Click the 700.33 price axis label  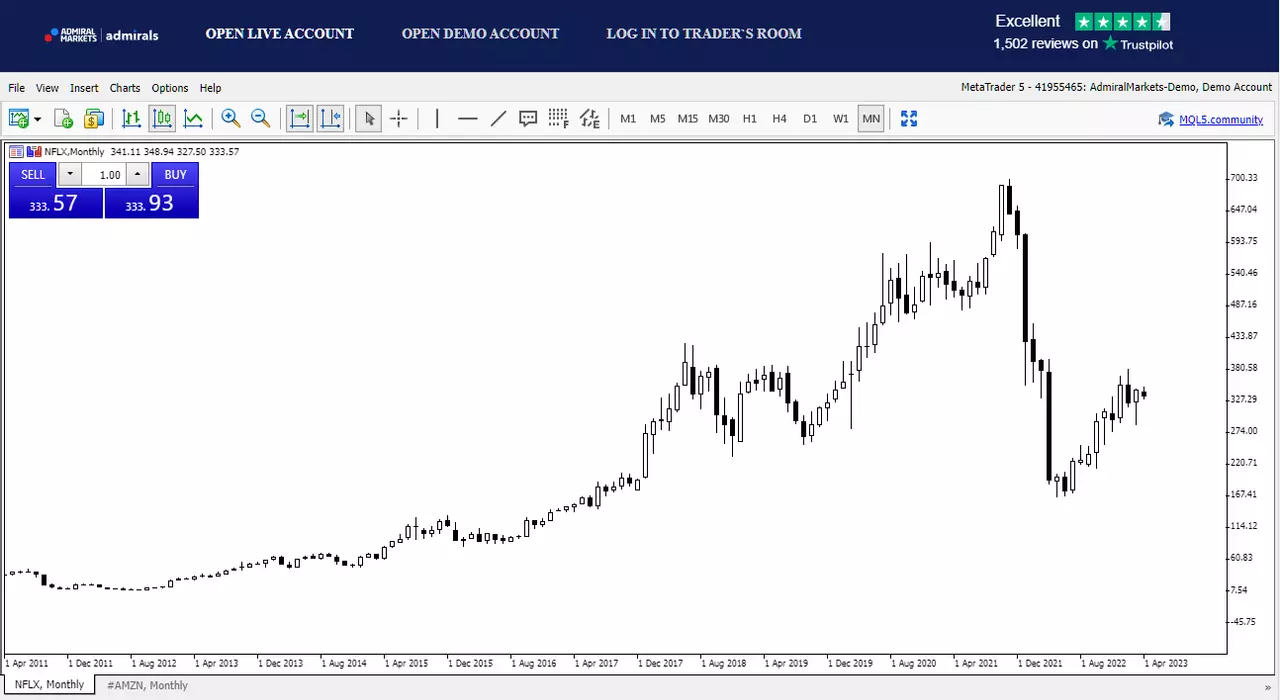click(x=1244, y=178)
